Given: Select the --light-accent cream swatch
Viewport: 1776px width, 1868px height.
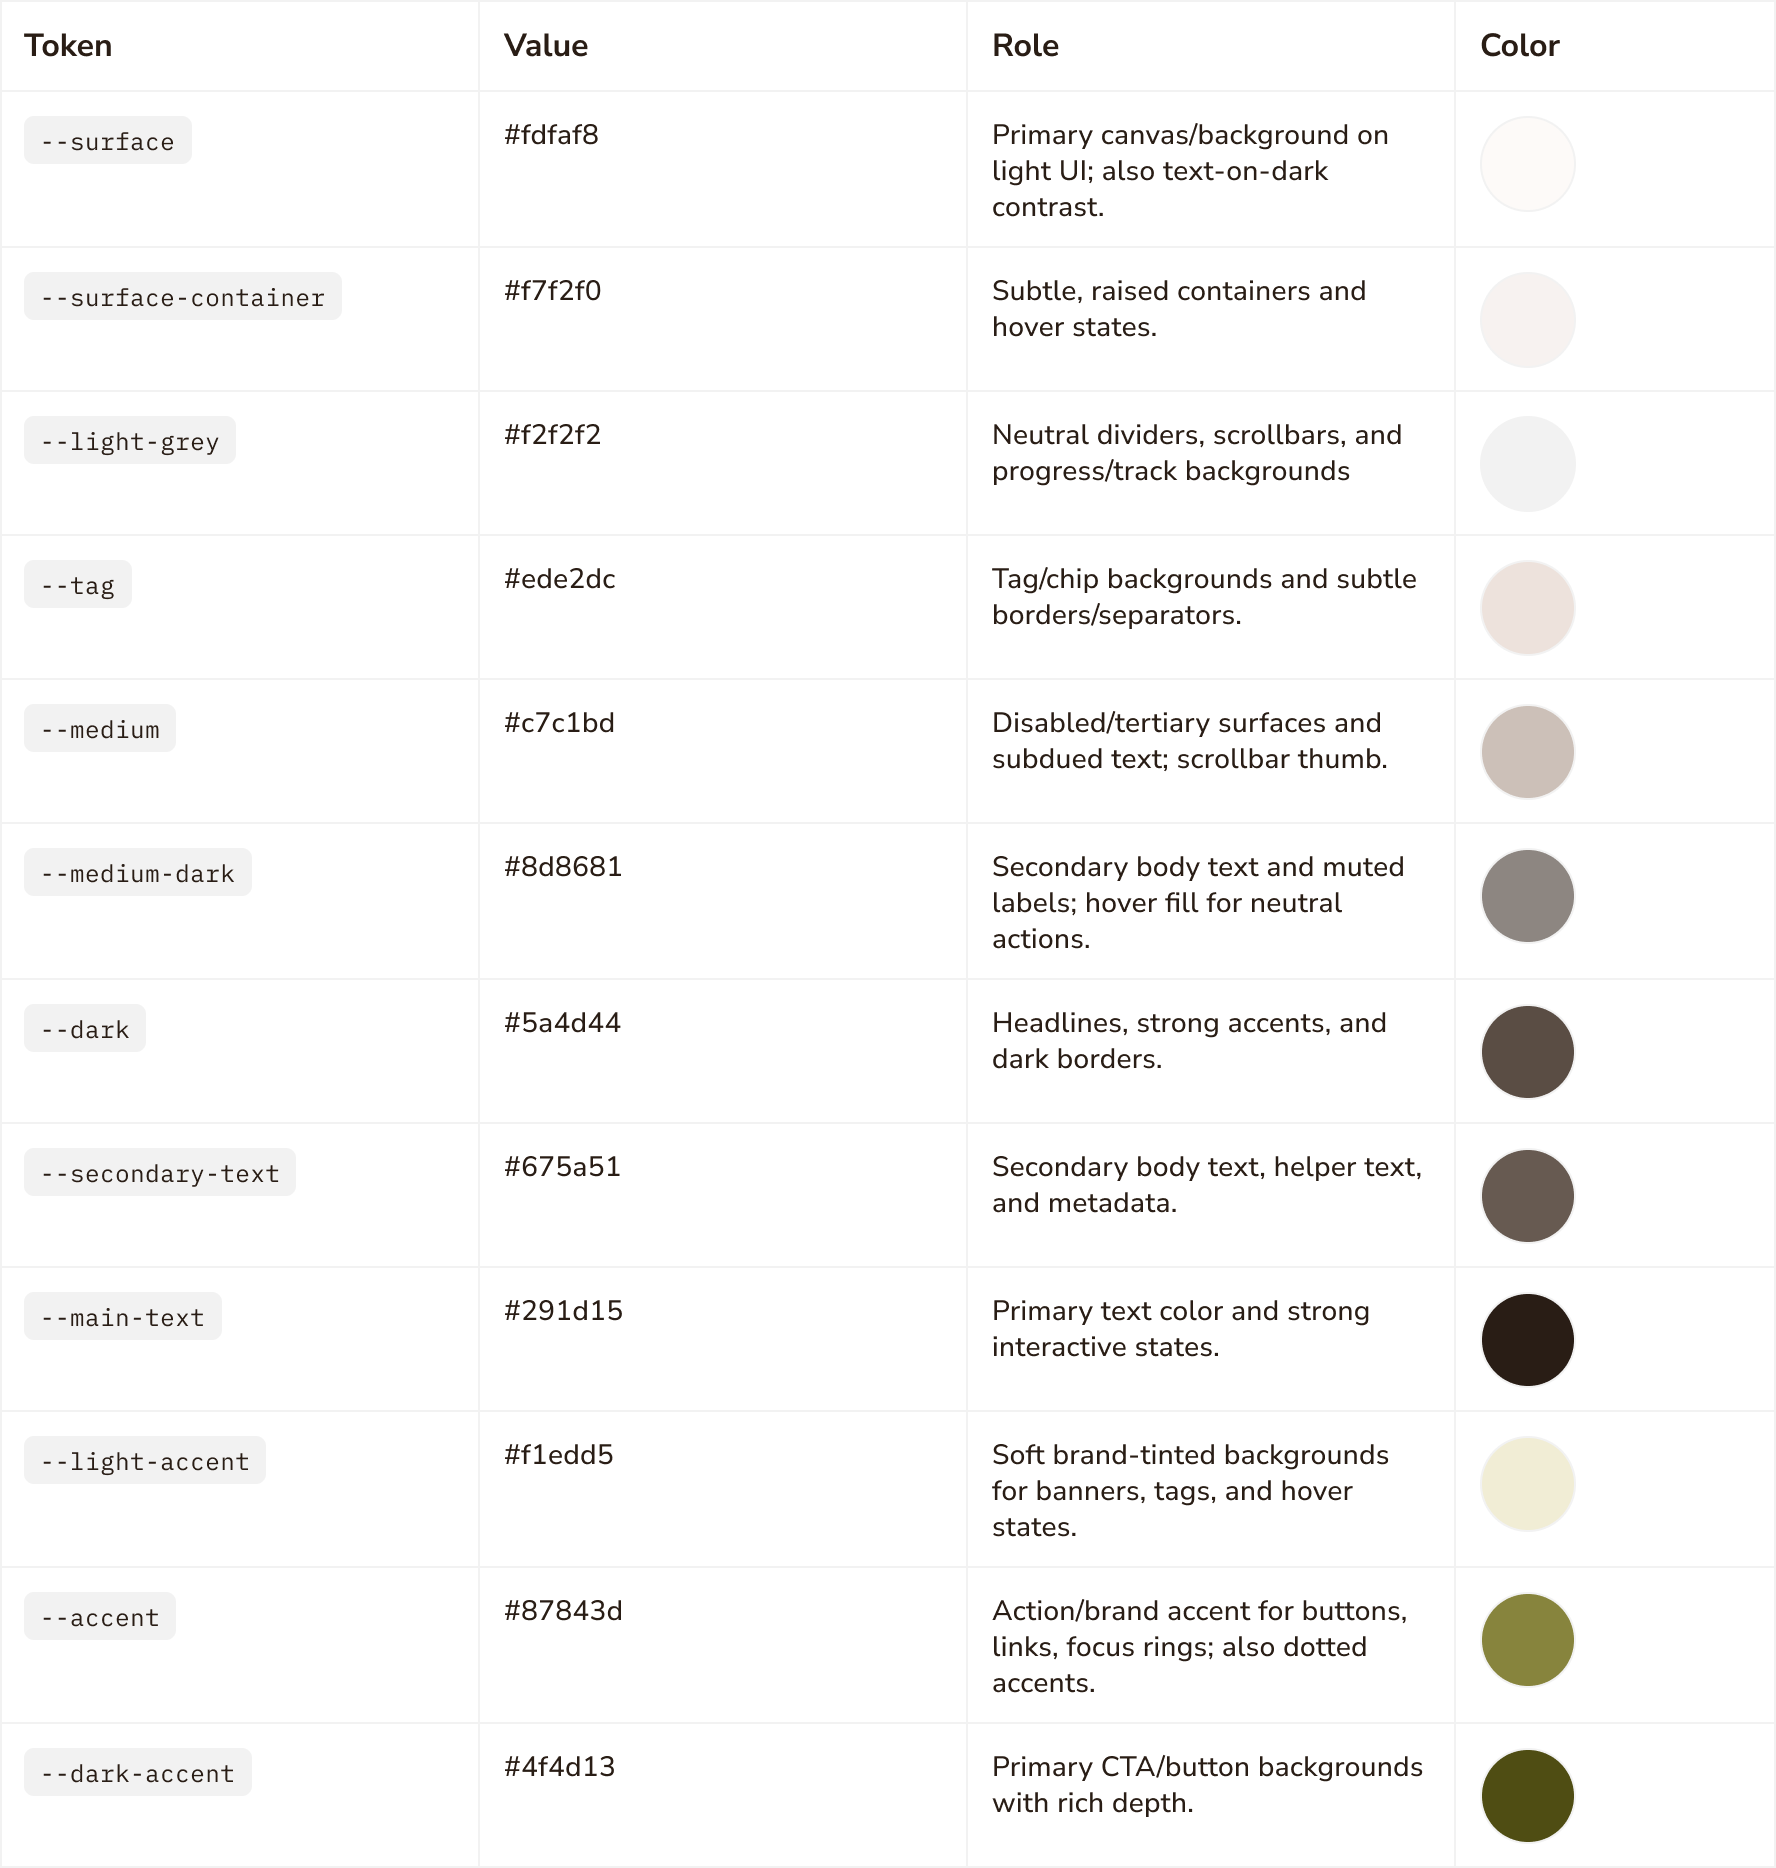Looking at the screenshot, I should (1527, 1484).
